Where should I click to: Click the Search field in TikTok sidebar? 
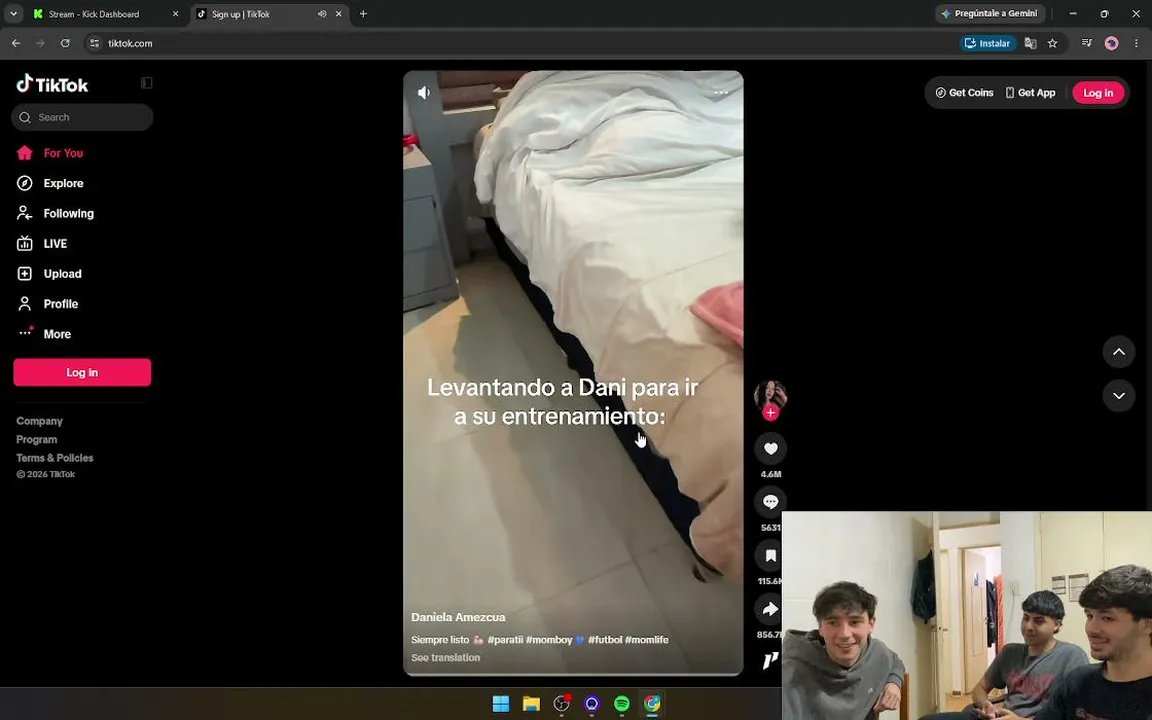(x=82, y=118)
